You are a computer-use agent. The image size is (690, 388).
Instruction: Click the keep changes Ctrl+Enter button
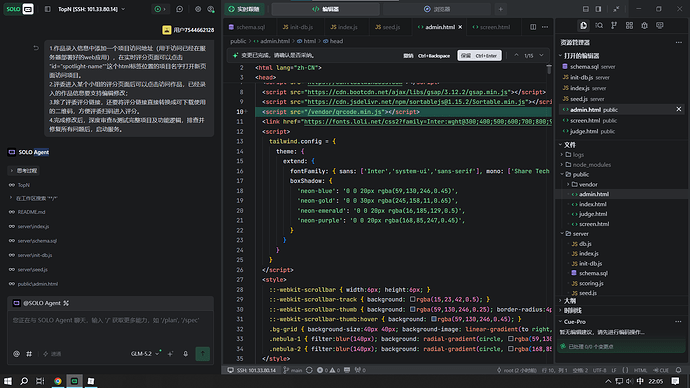(480, 55)
